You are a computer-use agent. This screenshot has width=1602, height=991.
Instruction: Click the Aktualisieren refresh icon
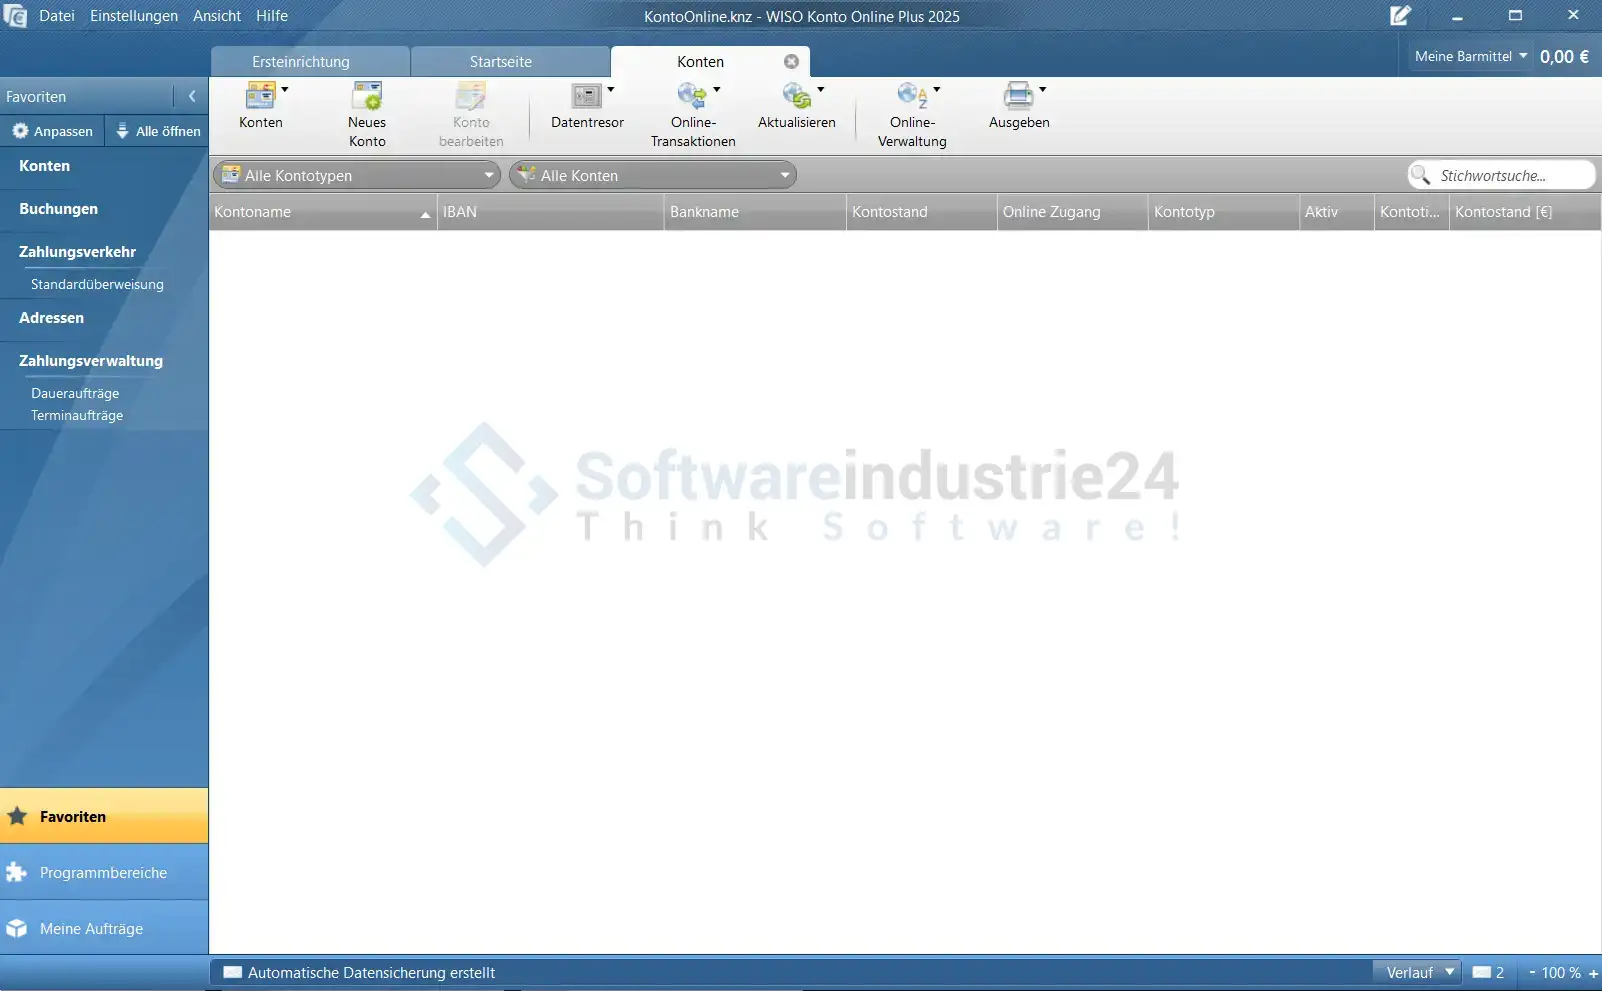tap(796, 97)
